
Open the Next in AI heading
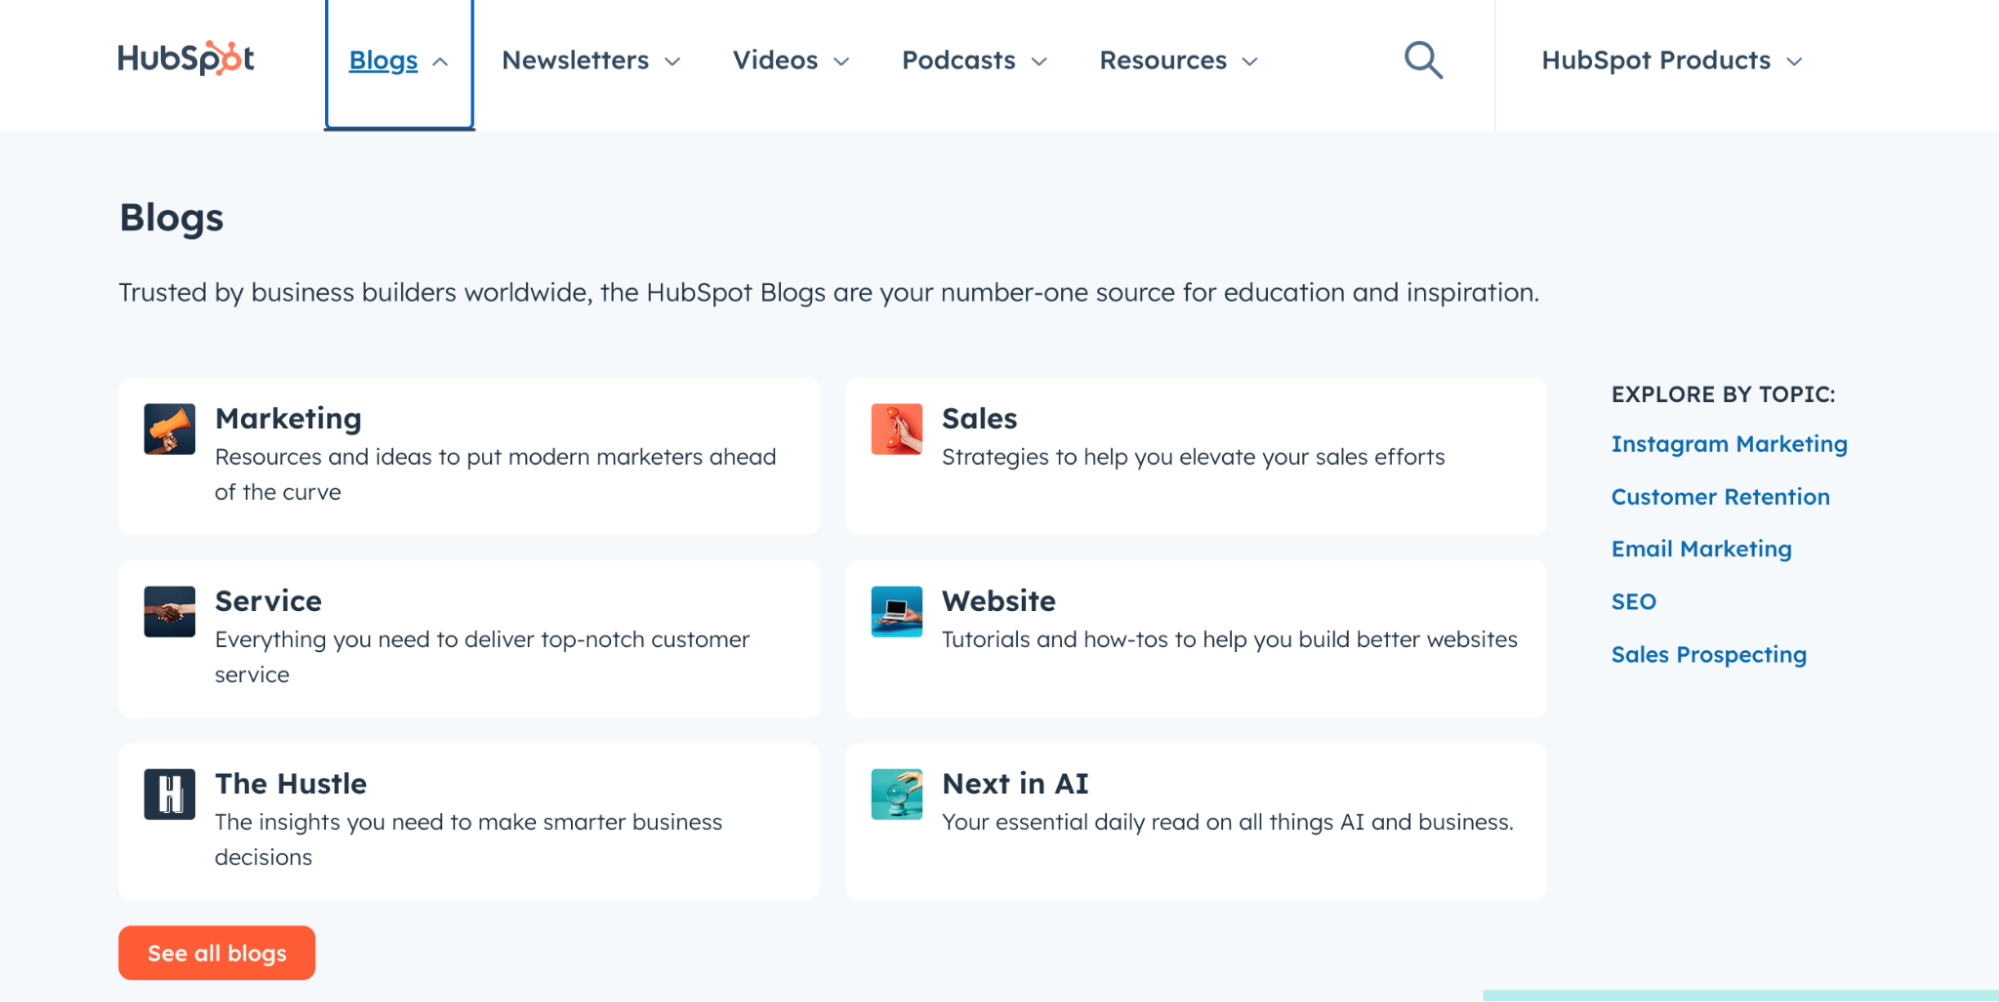click(x=1015, y=784)
